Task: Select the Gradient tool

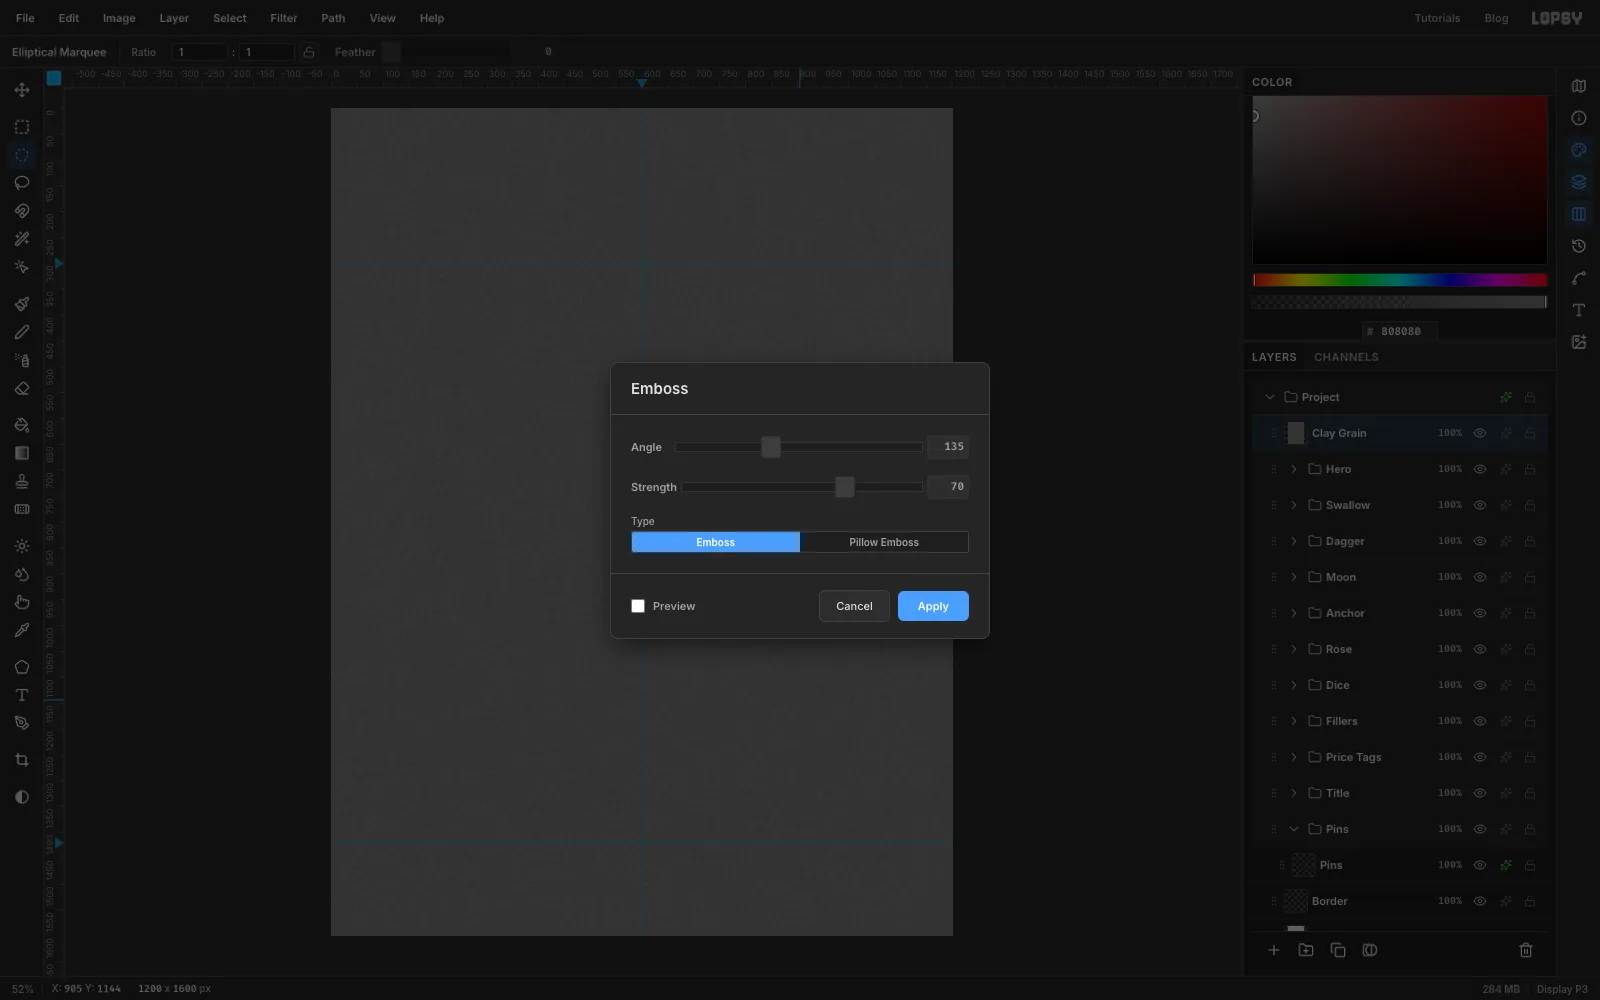Action: pyautogui.click(x=22, y=453)
